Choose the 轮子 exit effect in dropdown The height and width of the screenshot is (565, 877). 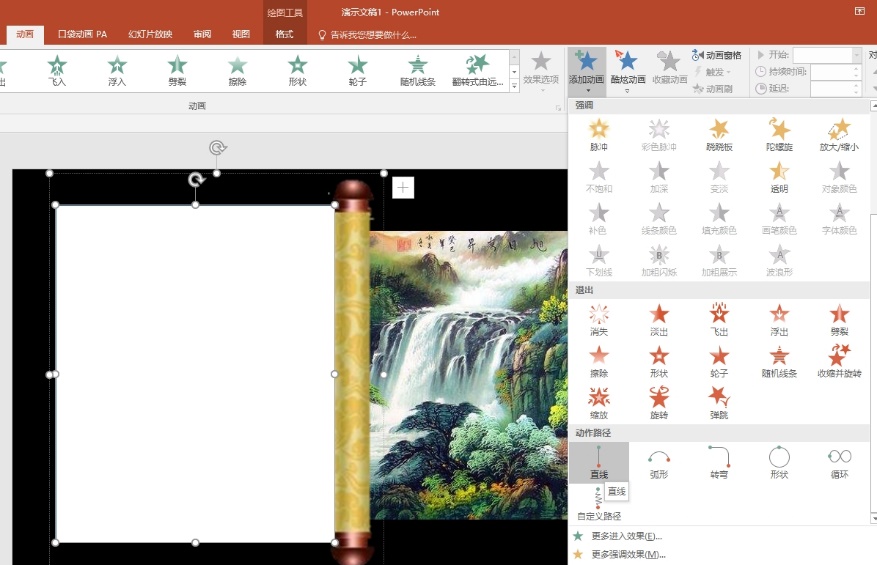pyautogui.click(x=719, y=362)
